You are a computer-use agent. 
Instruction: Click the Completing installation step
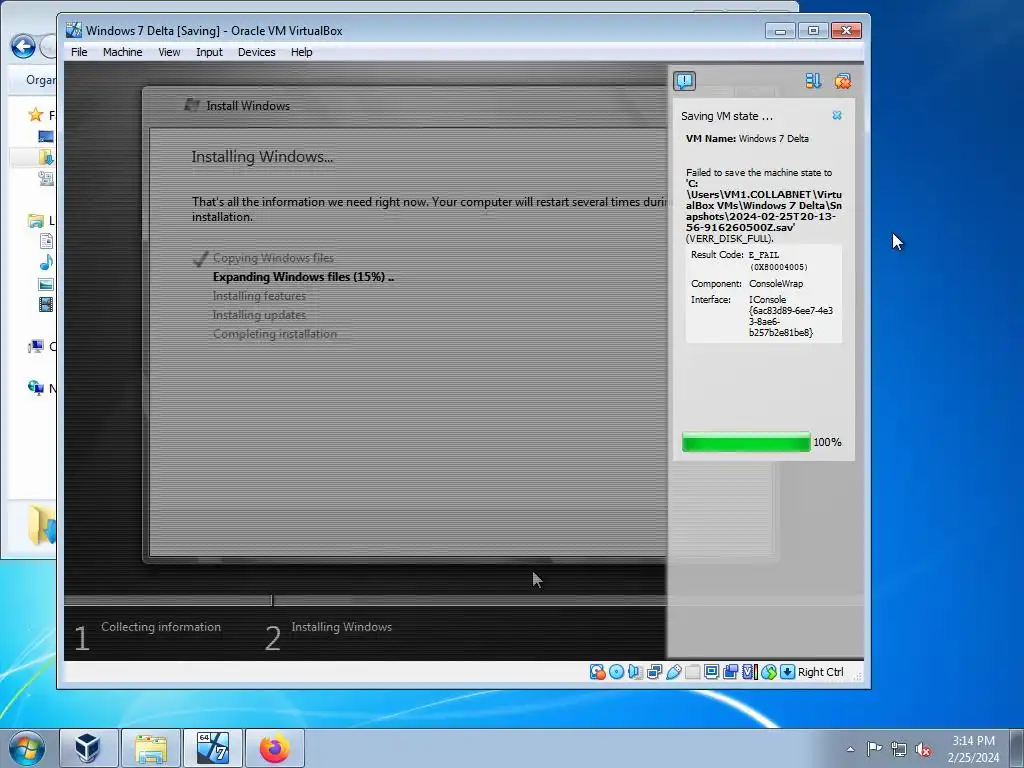click(x=275, y=334)
